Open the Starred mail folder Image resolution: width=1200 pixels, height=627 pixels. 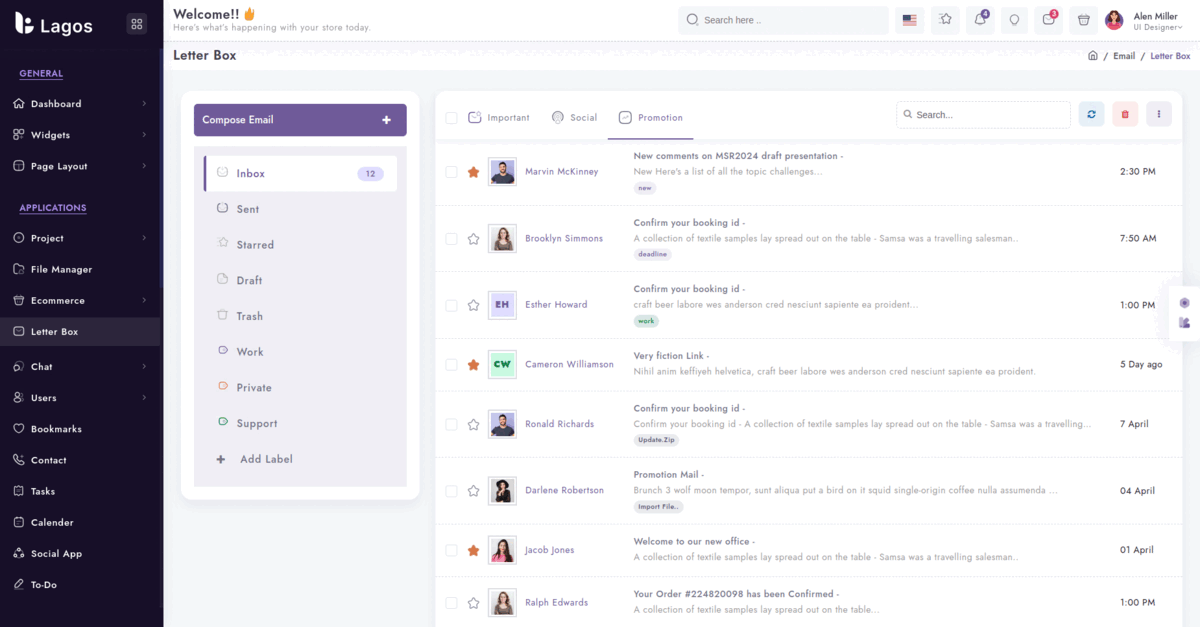(x=255, y=245)
